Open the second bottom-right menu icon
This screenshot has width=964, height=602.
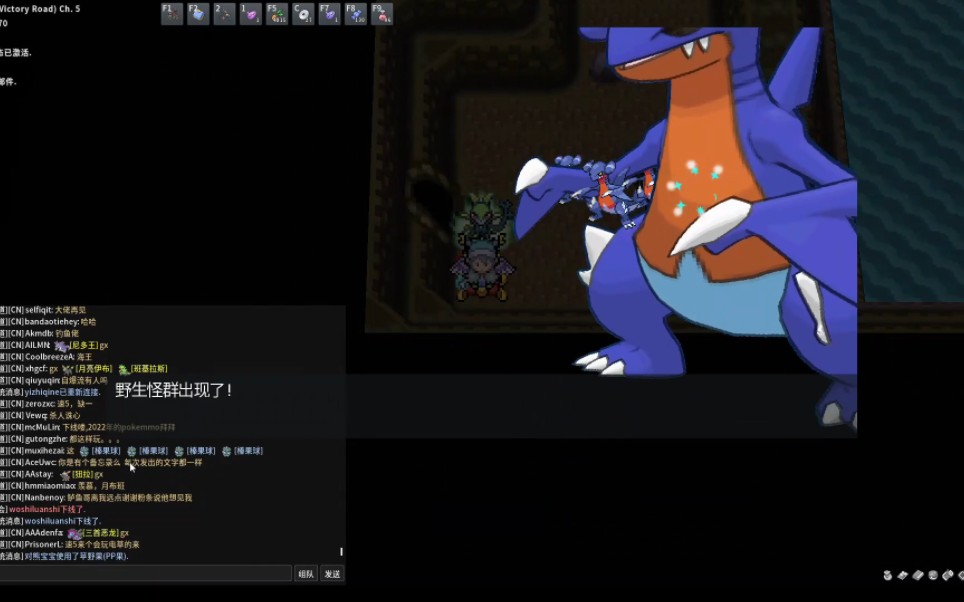903,575
